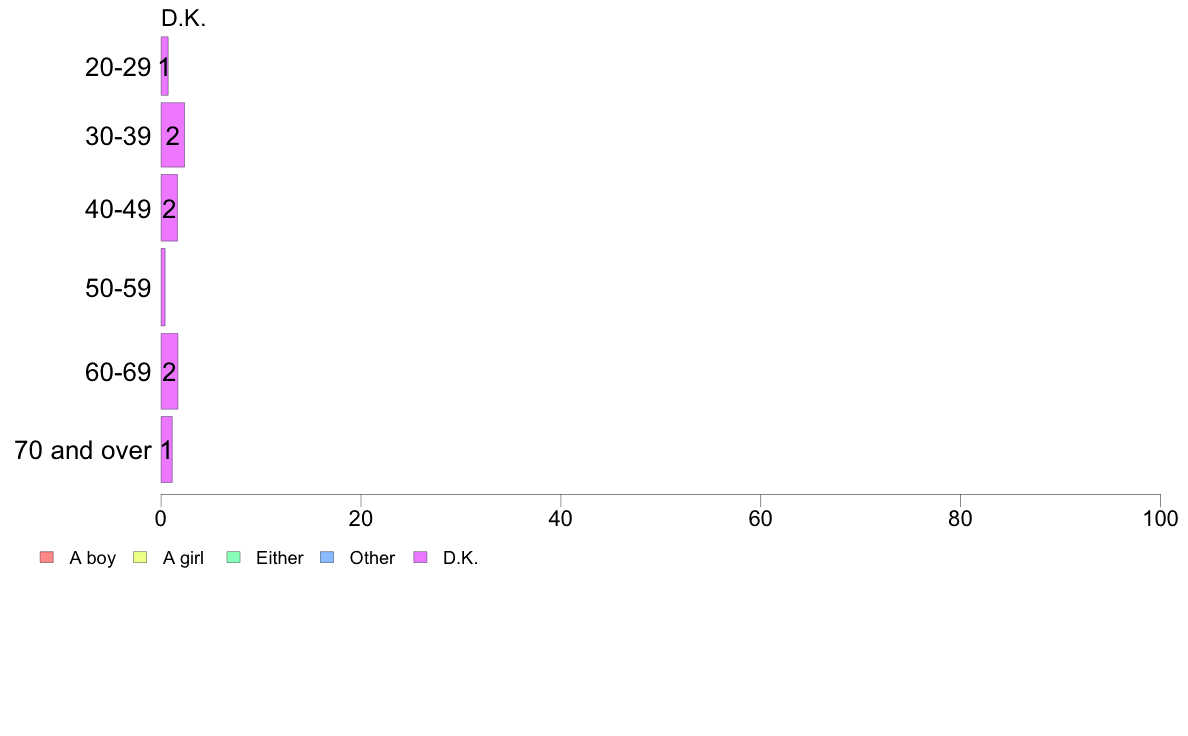1188x736 pixels.
Task: Click the red A boy legend swatch
Action: pos(47,557)
